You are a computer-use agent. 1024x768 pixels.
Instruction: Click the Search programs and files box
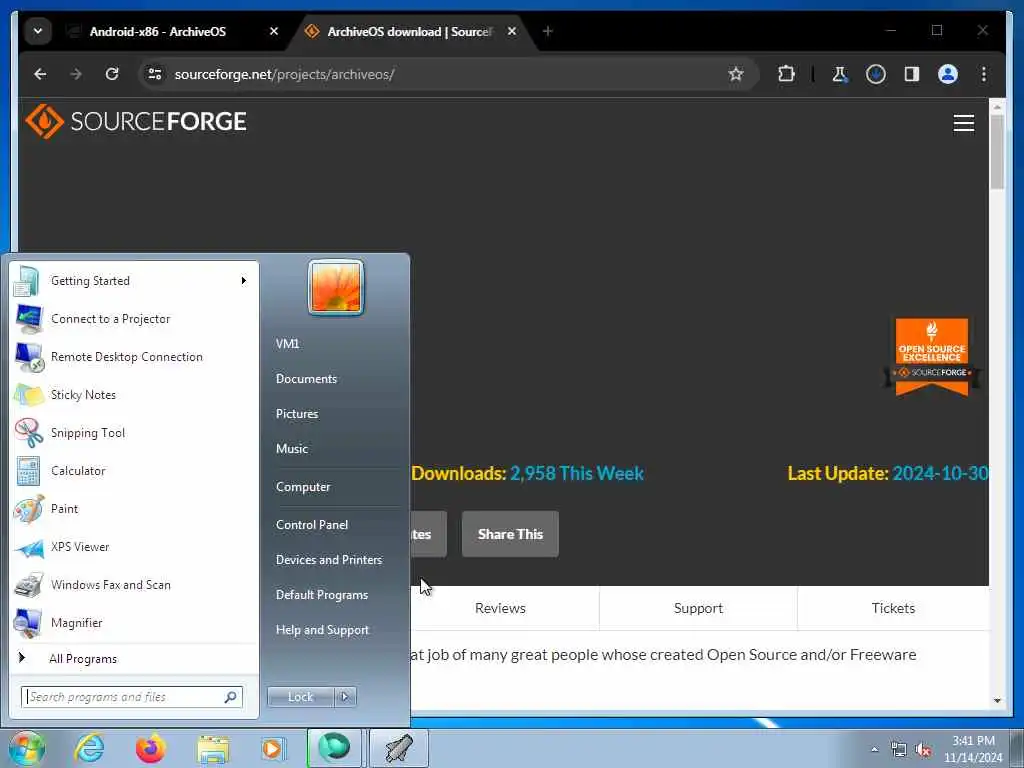pyautogui.click(x=132, y=697)
